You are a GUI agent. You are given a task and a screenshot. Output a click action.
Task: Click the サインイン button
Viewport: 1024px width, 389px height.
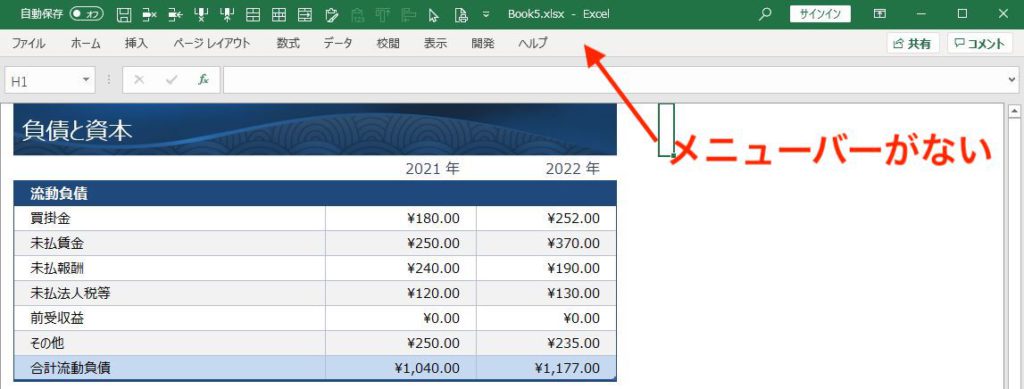[820, 14]
